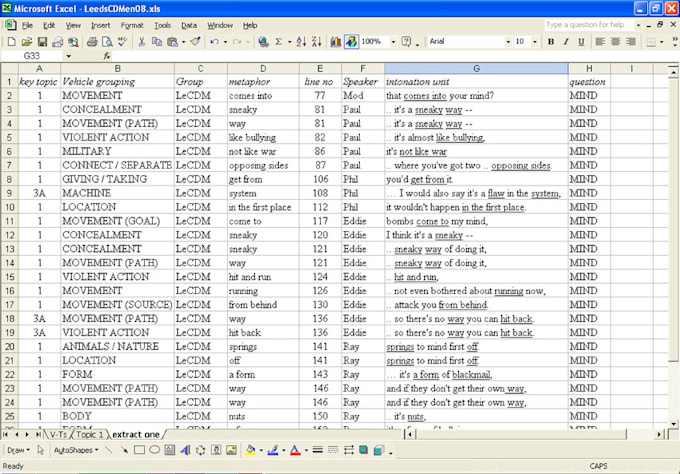The image size is (680, 474).
Task: Toggle the Drawing toolbar icon
Action: pyautogui.click(x=351, y=42)
